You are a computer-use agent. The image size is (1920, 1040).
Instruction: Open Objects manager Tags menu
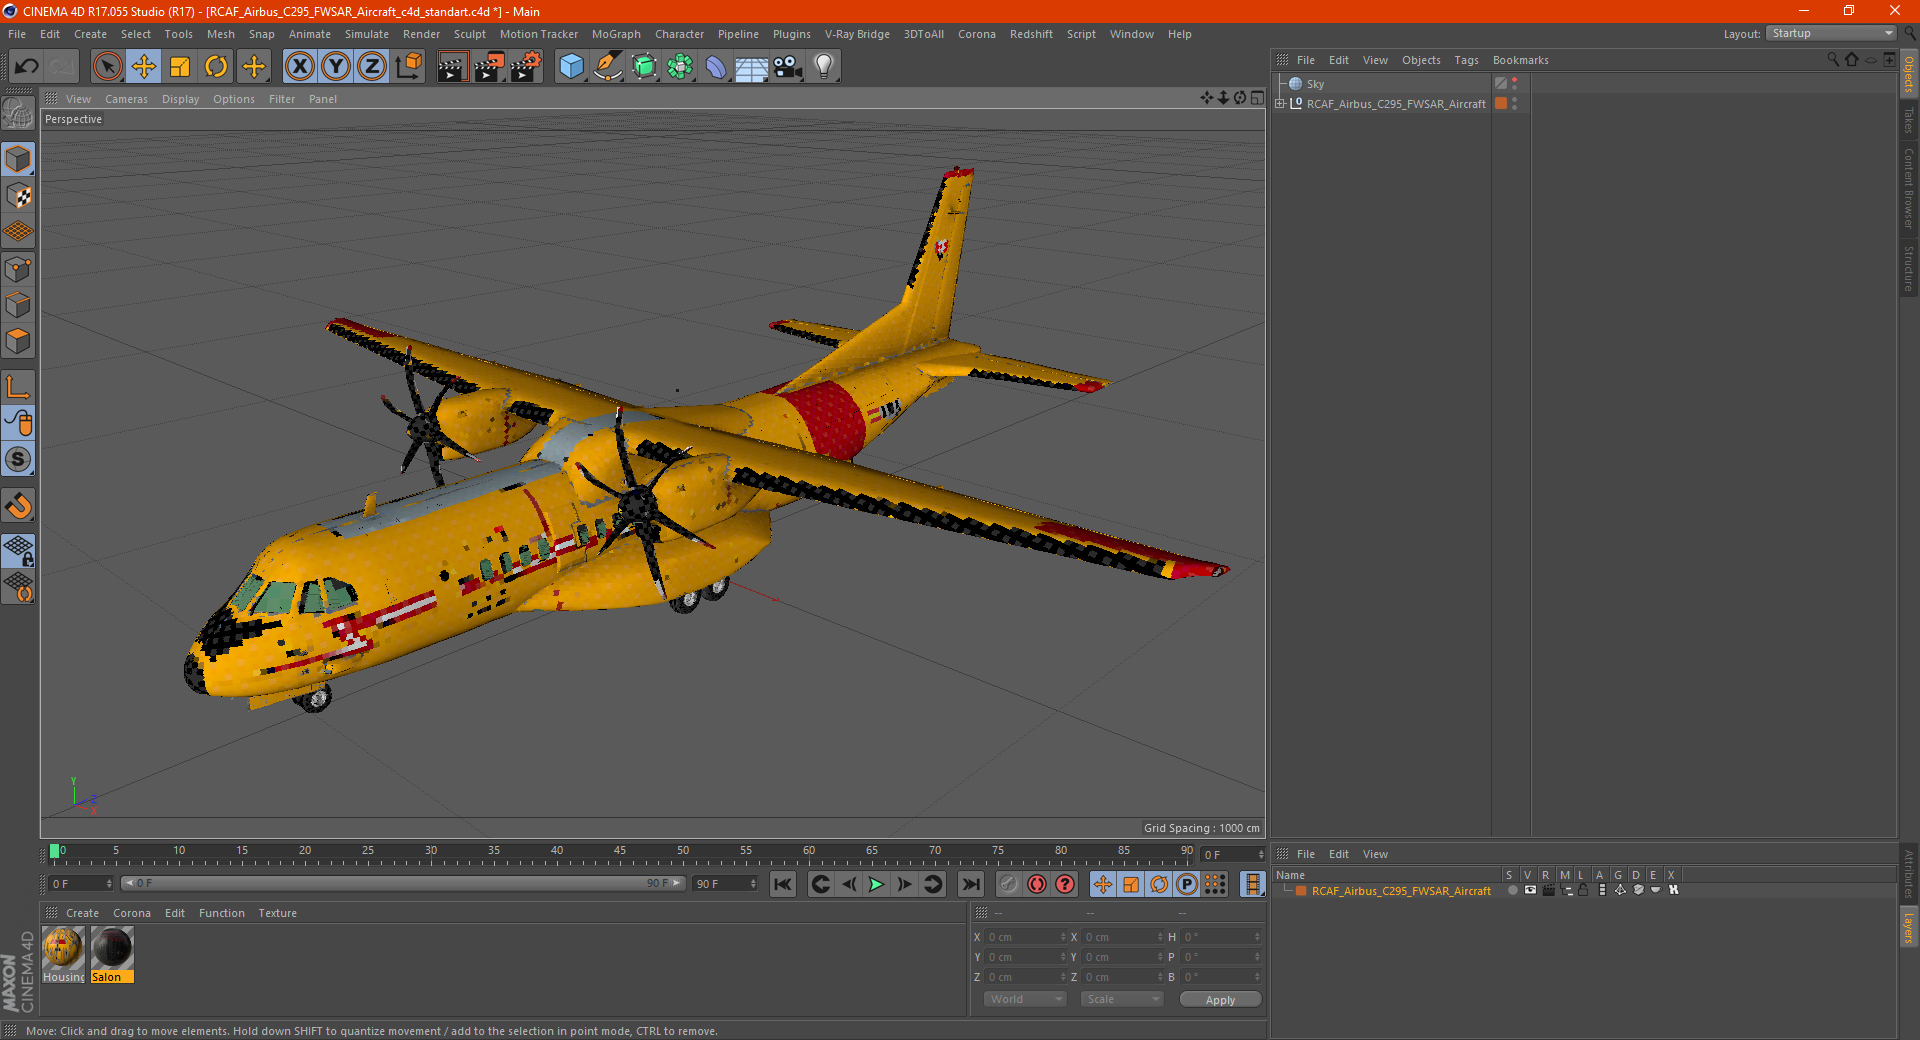point(1466,60)
